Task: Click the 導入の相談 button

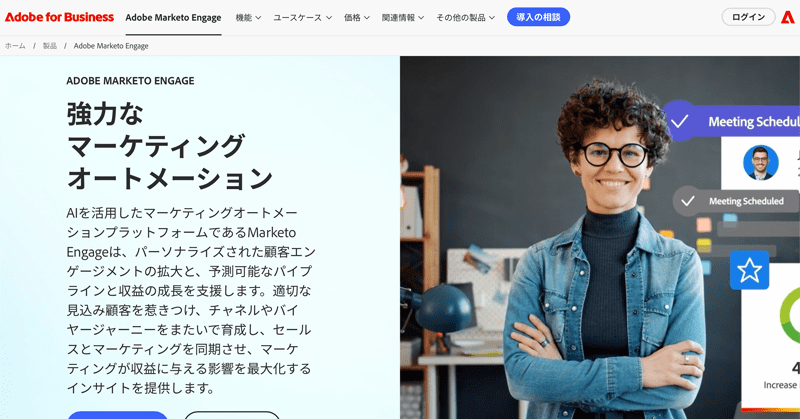Action: coord(538,17)
